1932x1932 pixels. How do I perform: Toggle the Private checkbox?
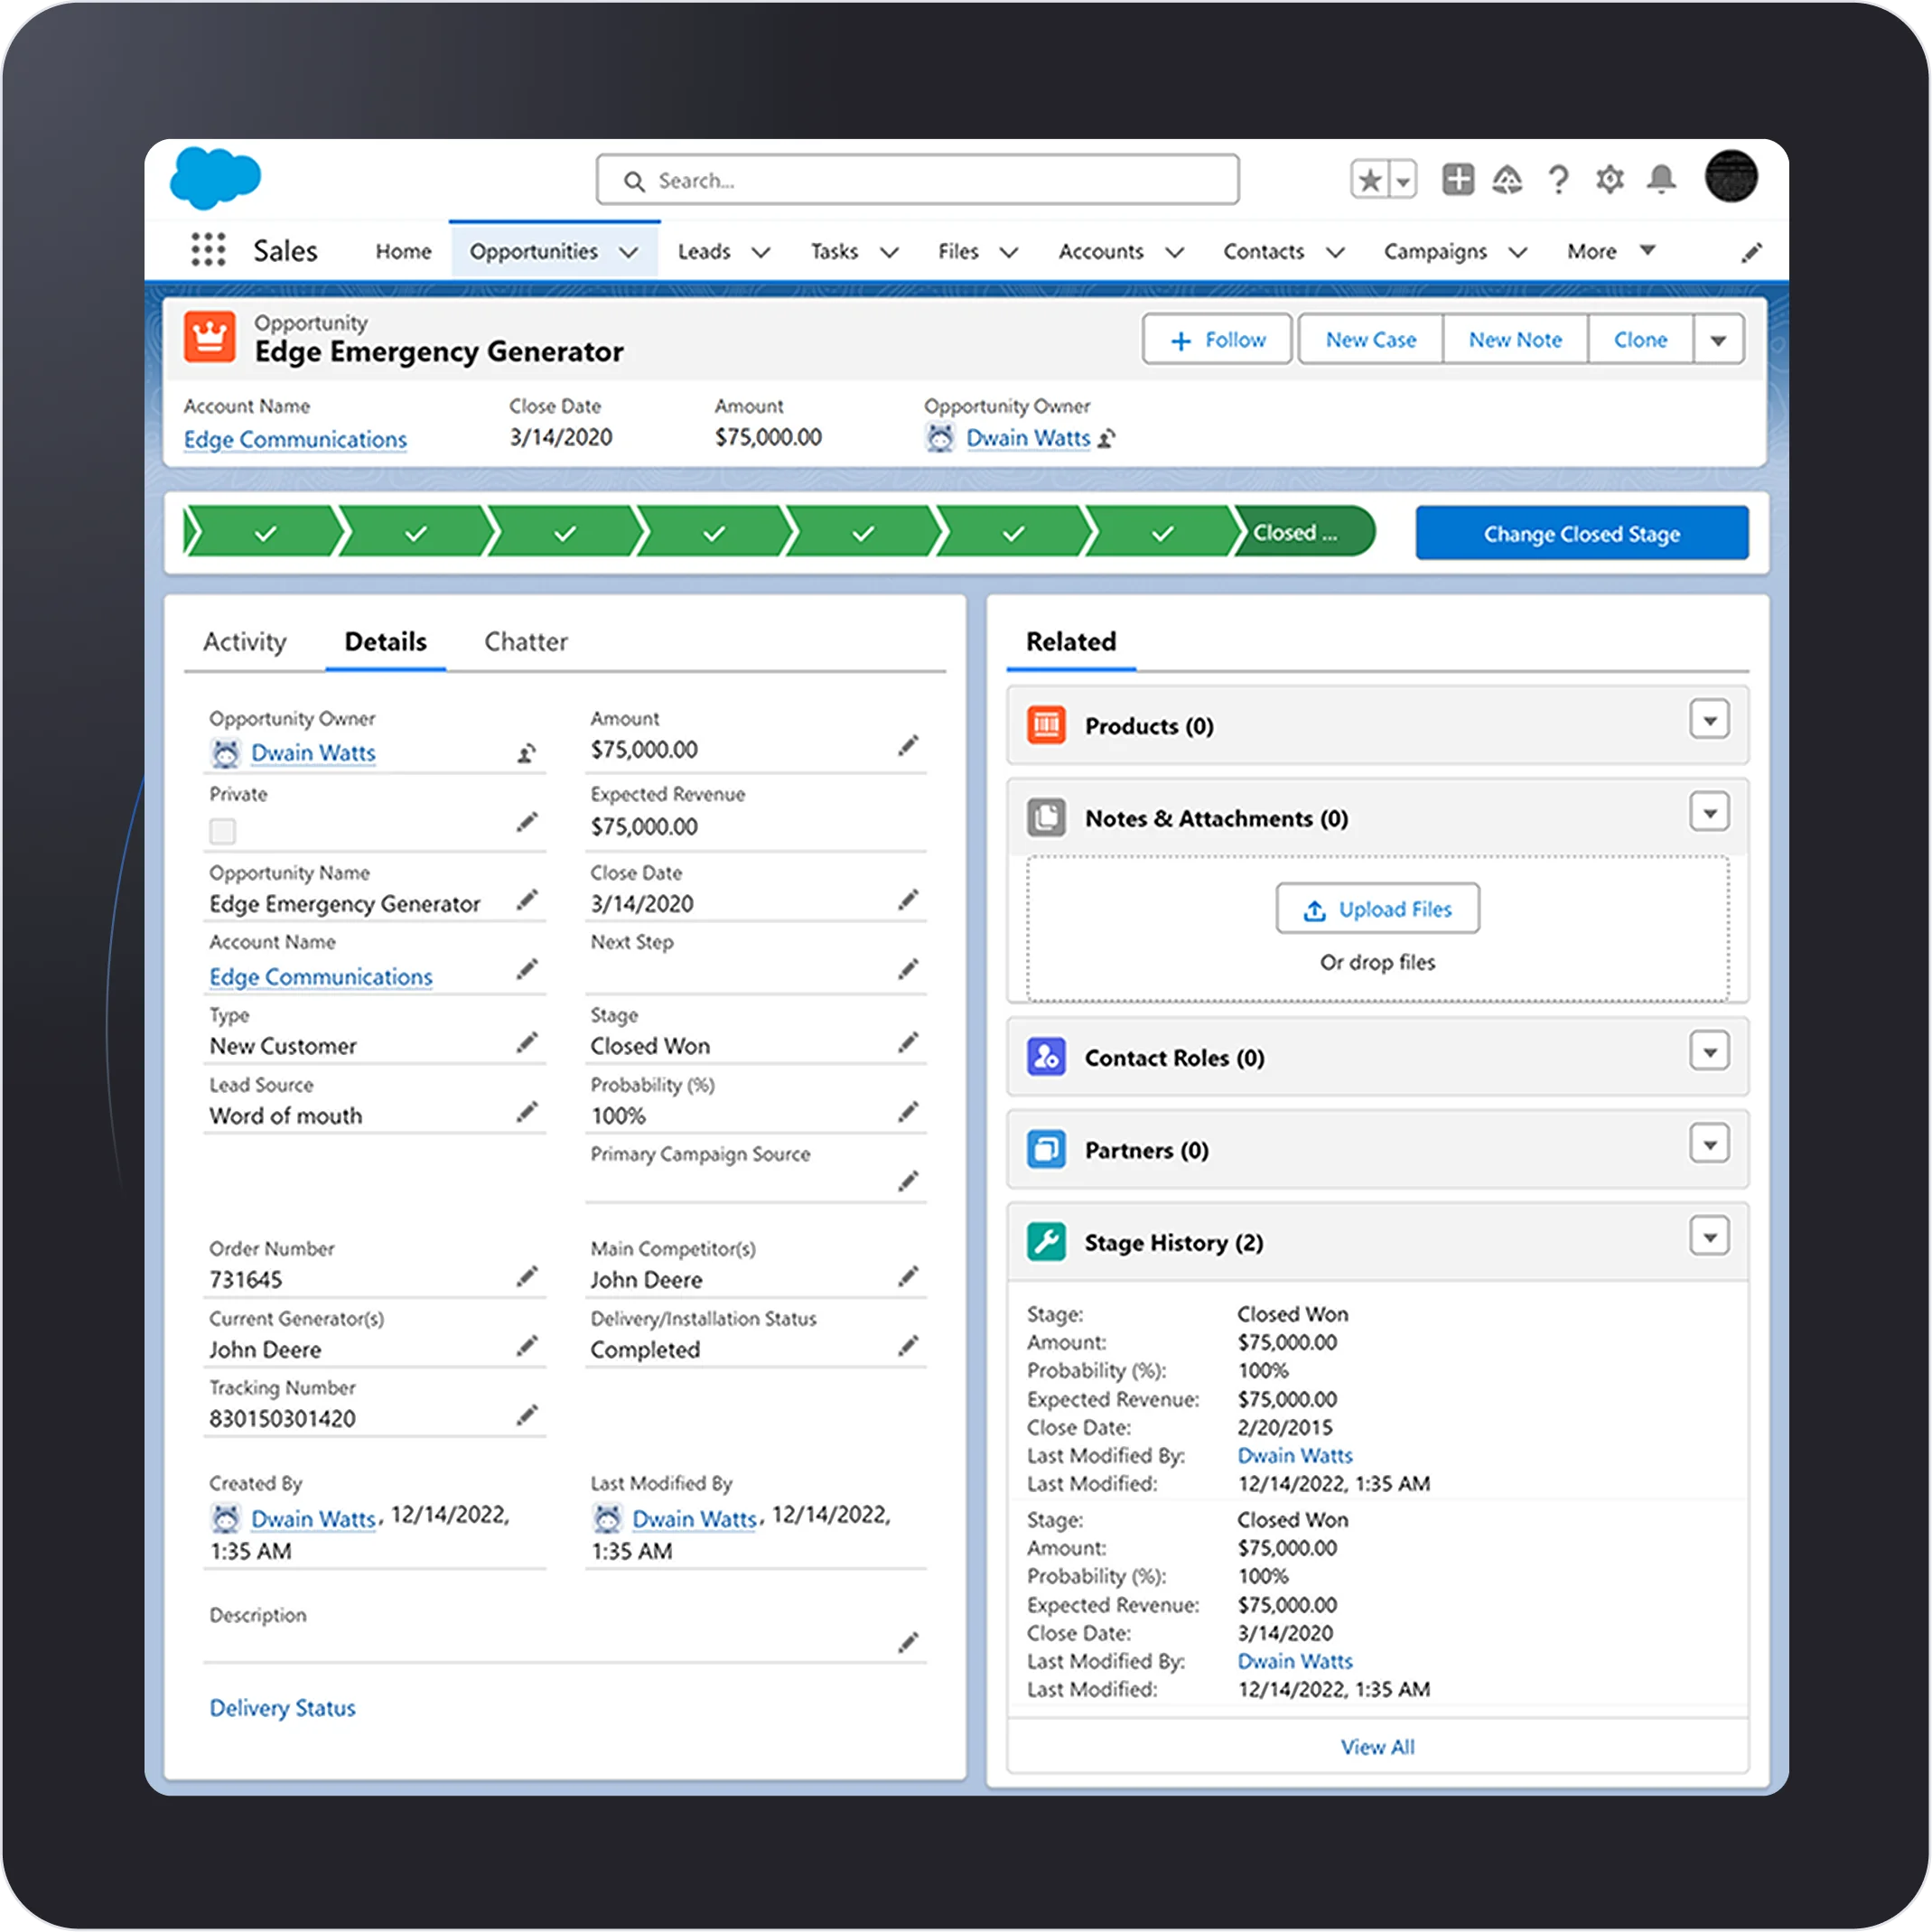pos(222,831)
